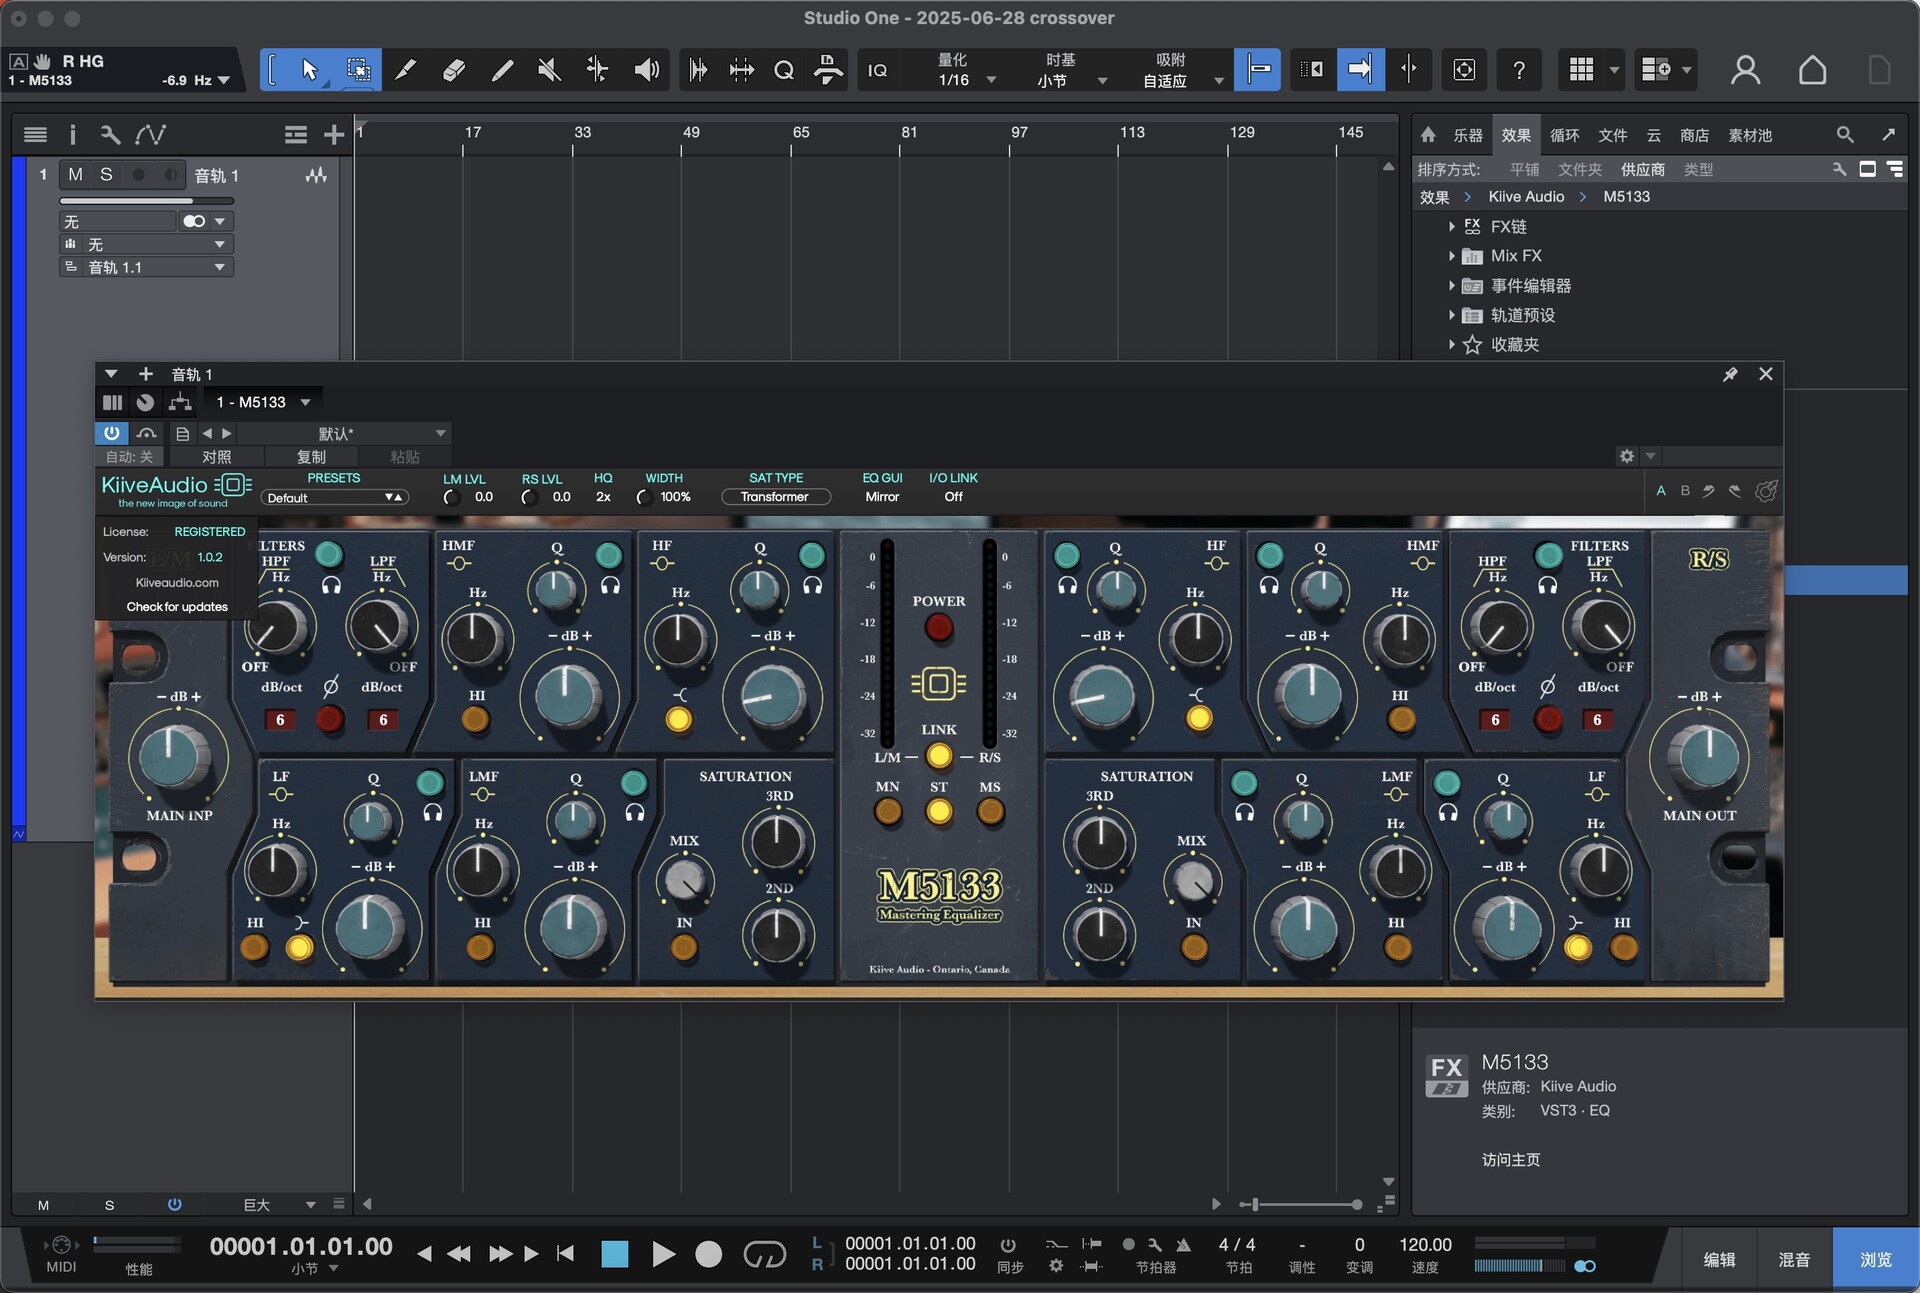This screenshot has height=1293, width=1920.
Task: Select the Arrow tool in toolbar
Action: [309, 69]
